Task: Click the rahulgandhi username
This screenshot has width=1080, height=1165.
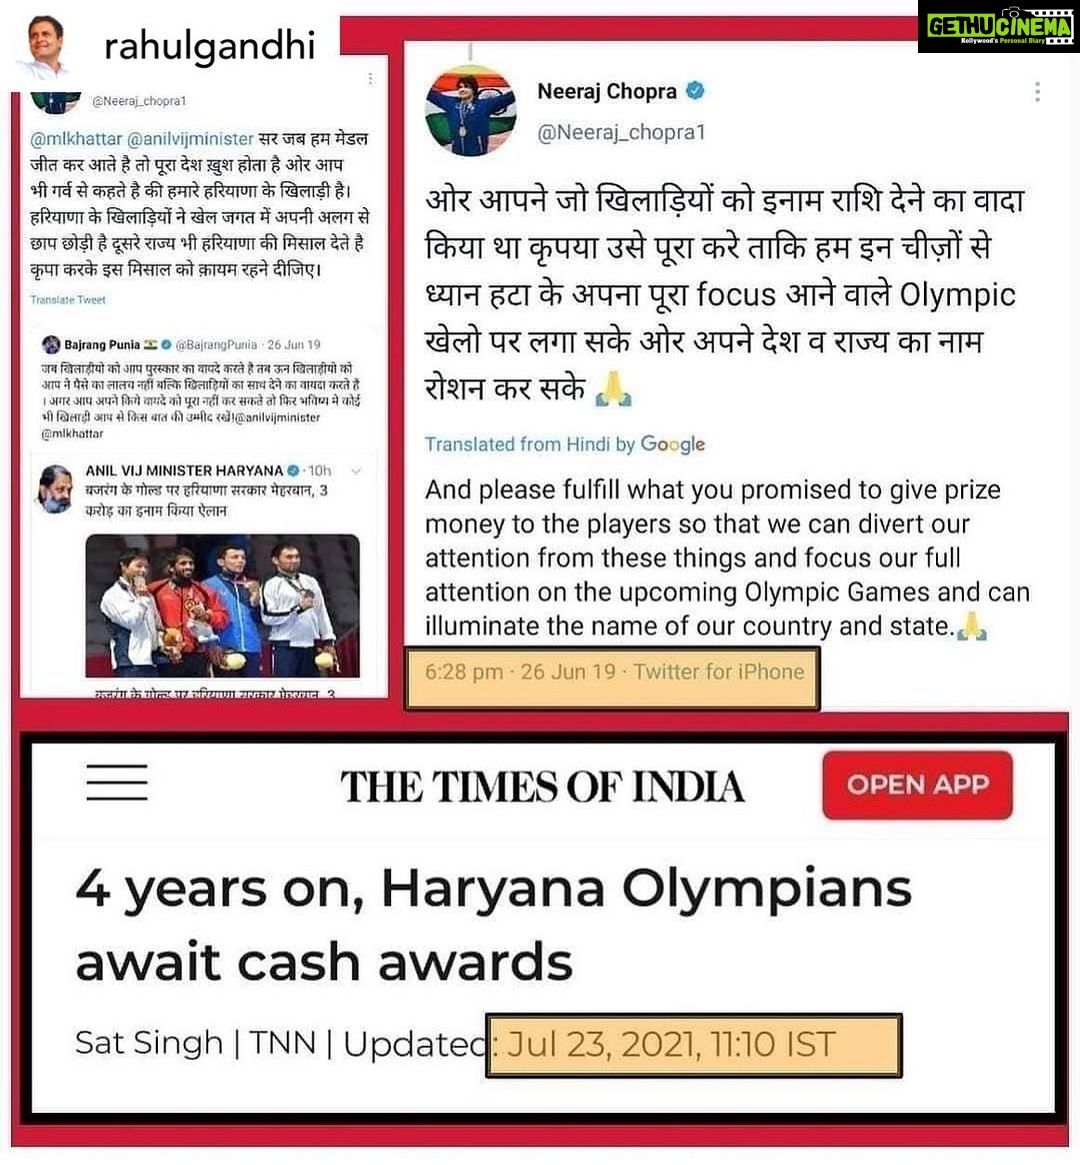Action: pyautogui.click(x=209, y=46)
